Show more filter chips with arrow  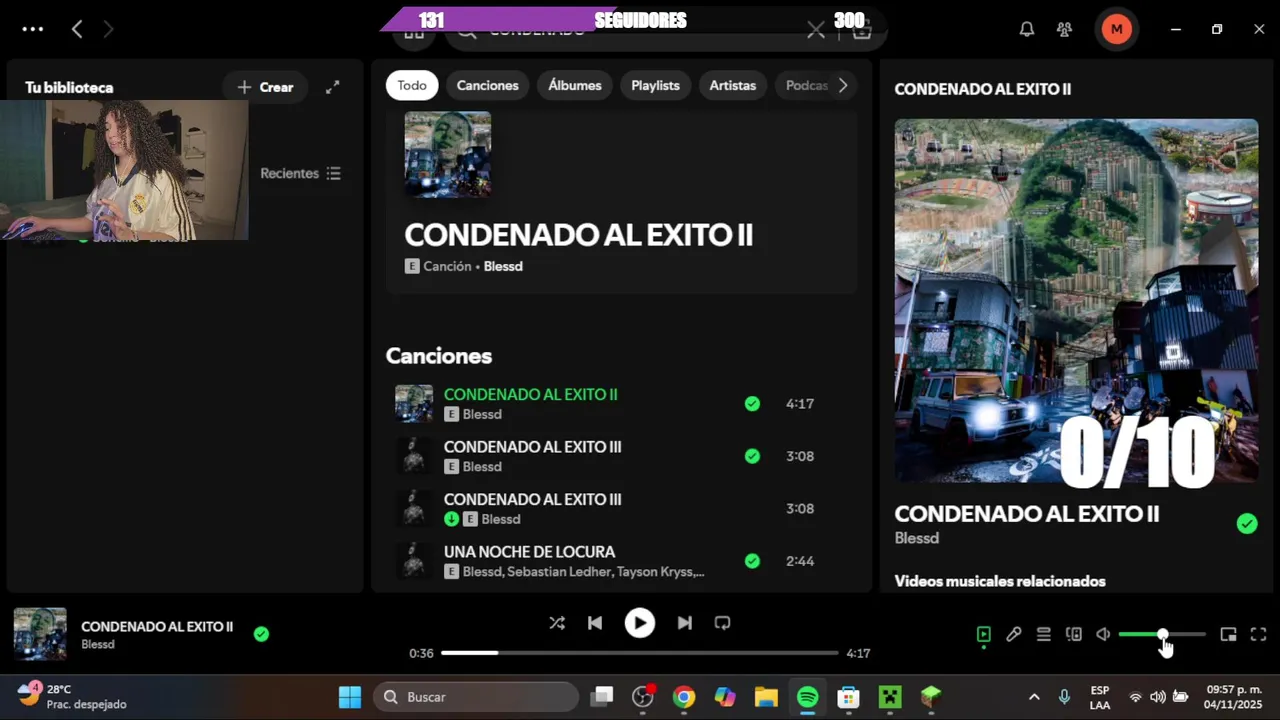(x=843, y=85)
